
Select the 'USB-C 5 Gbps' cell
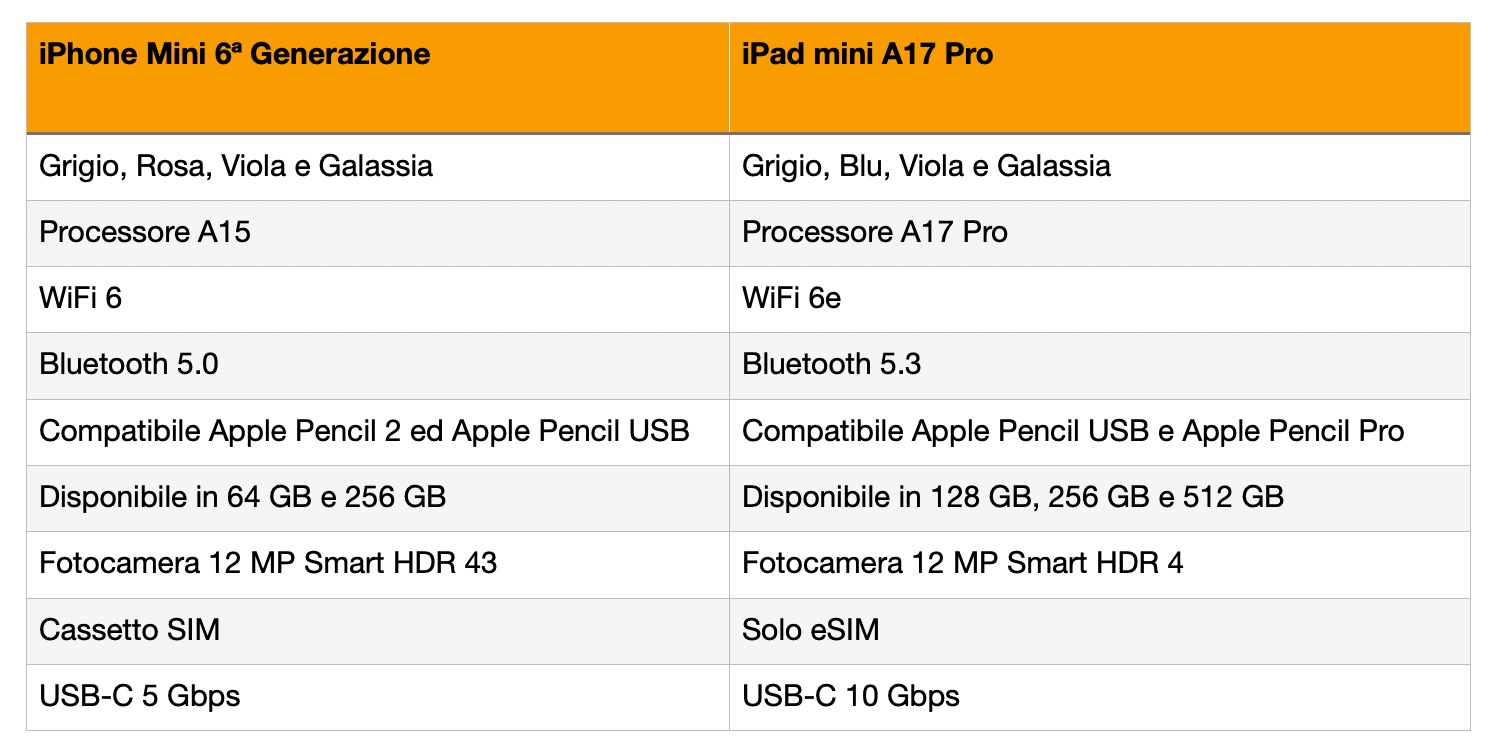click(140, 696)
